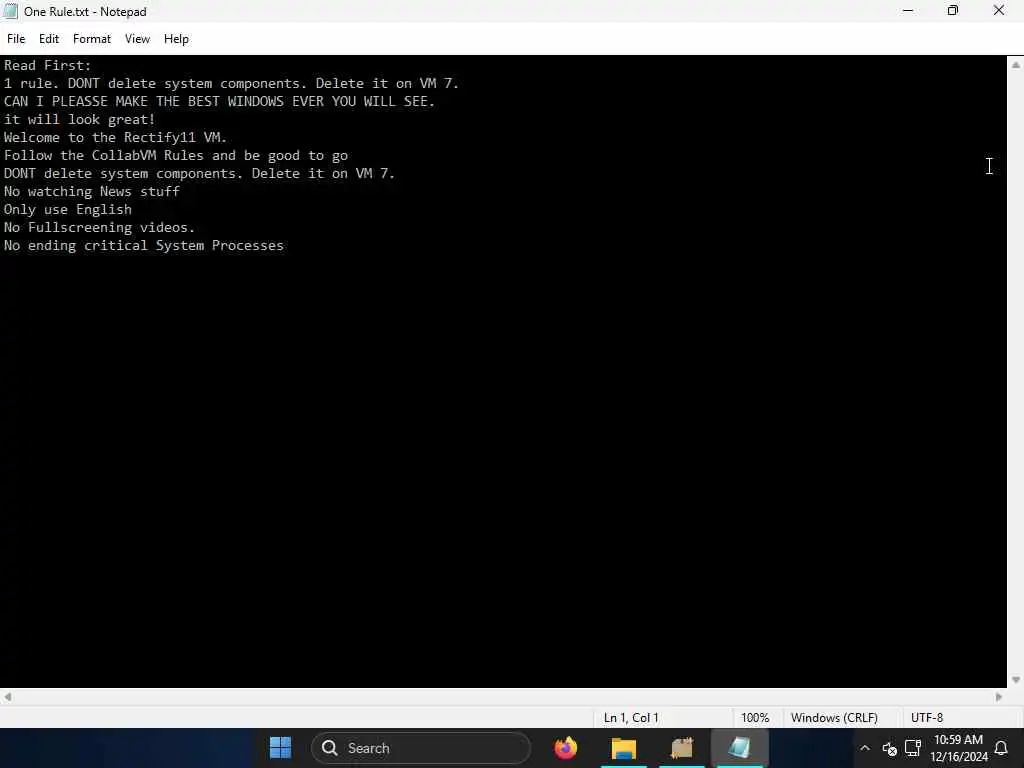
Task: Click the horizontal scrollbar left arrow
Action: coord(7,697)
